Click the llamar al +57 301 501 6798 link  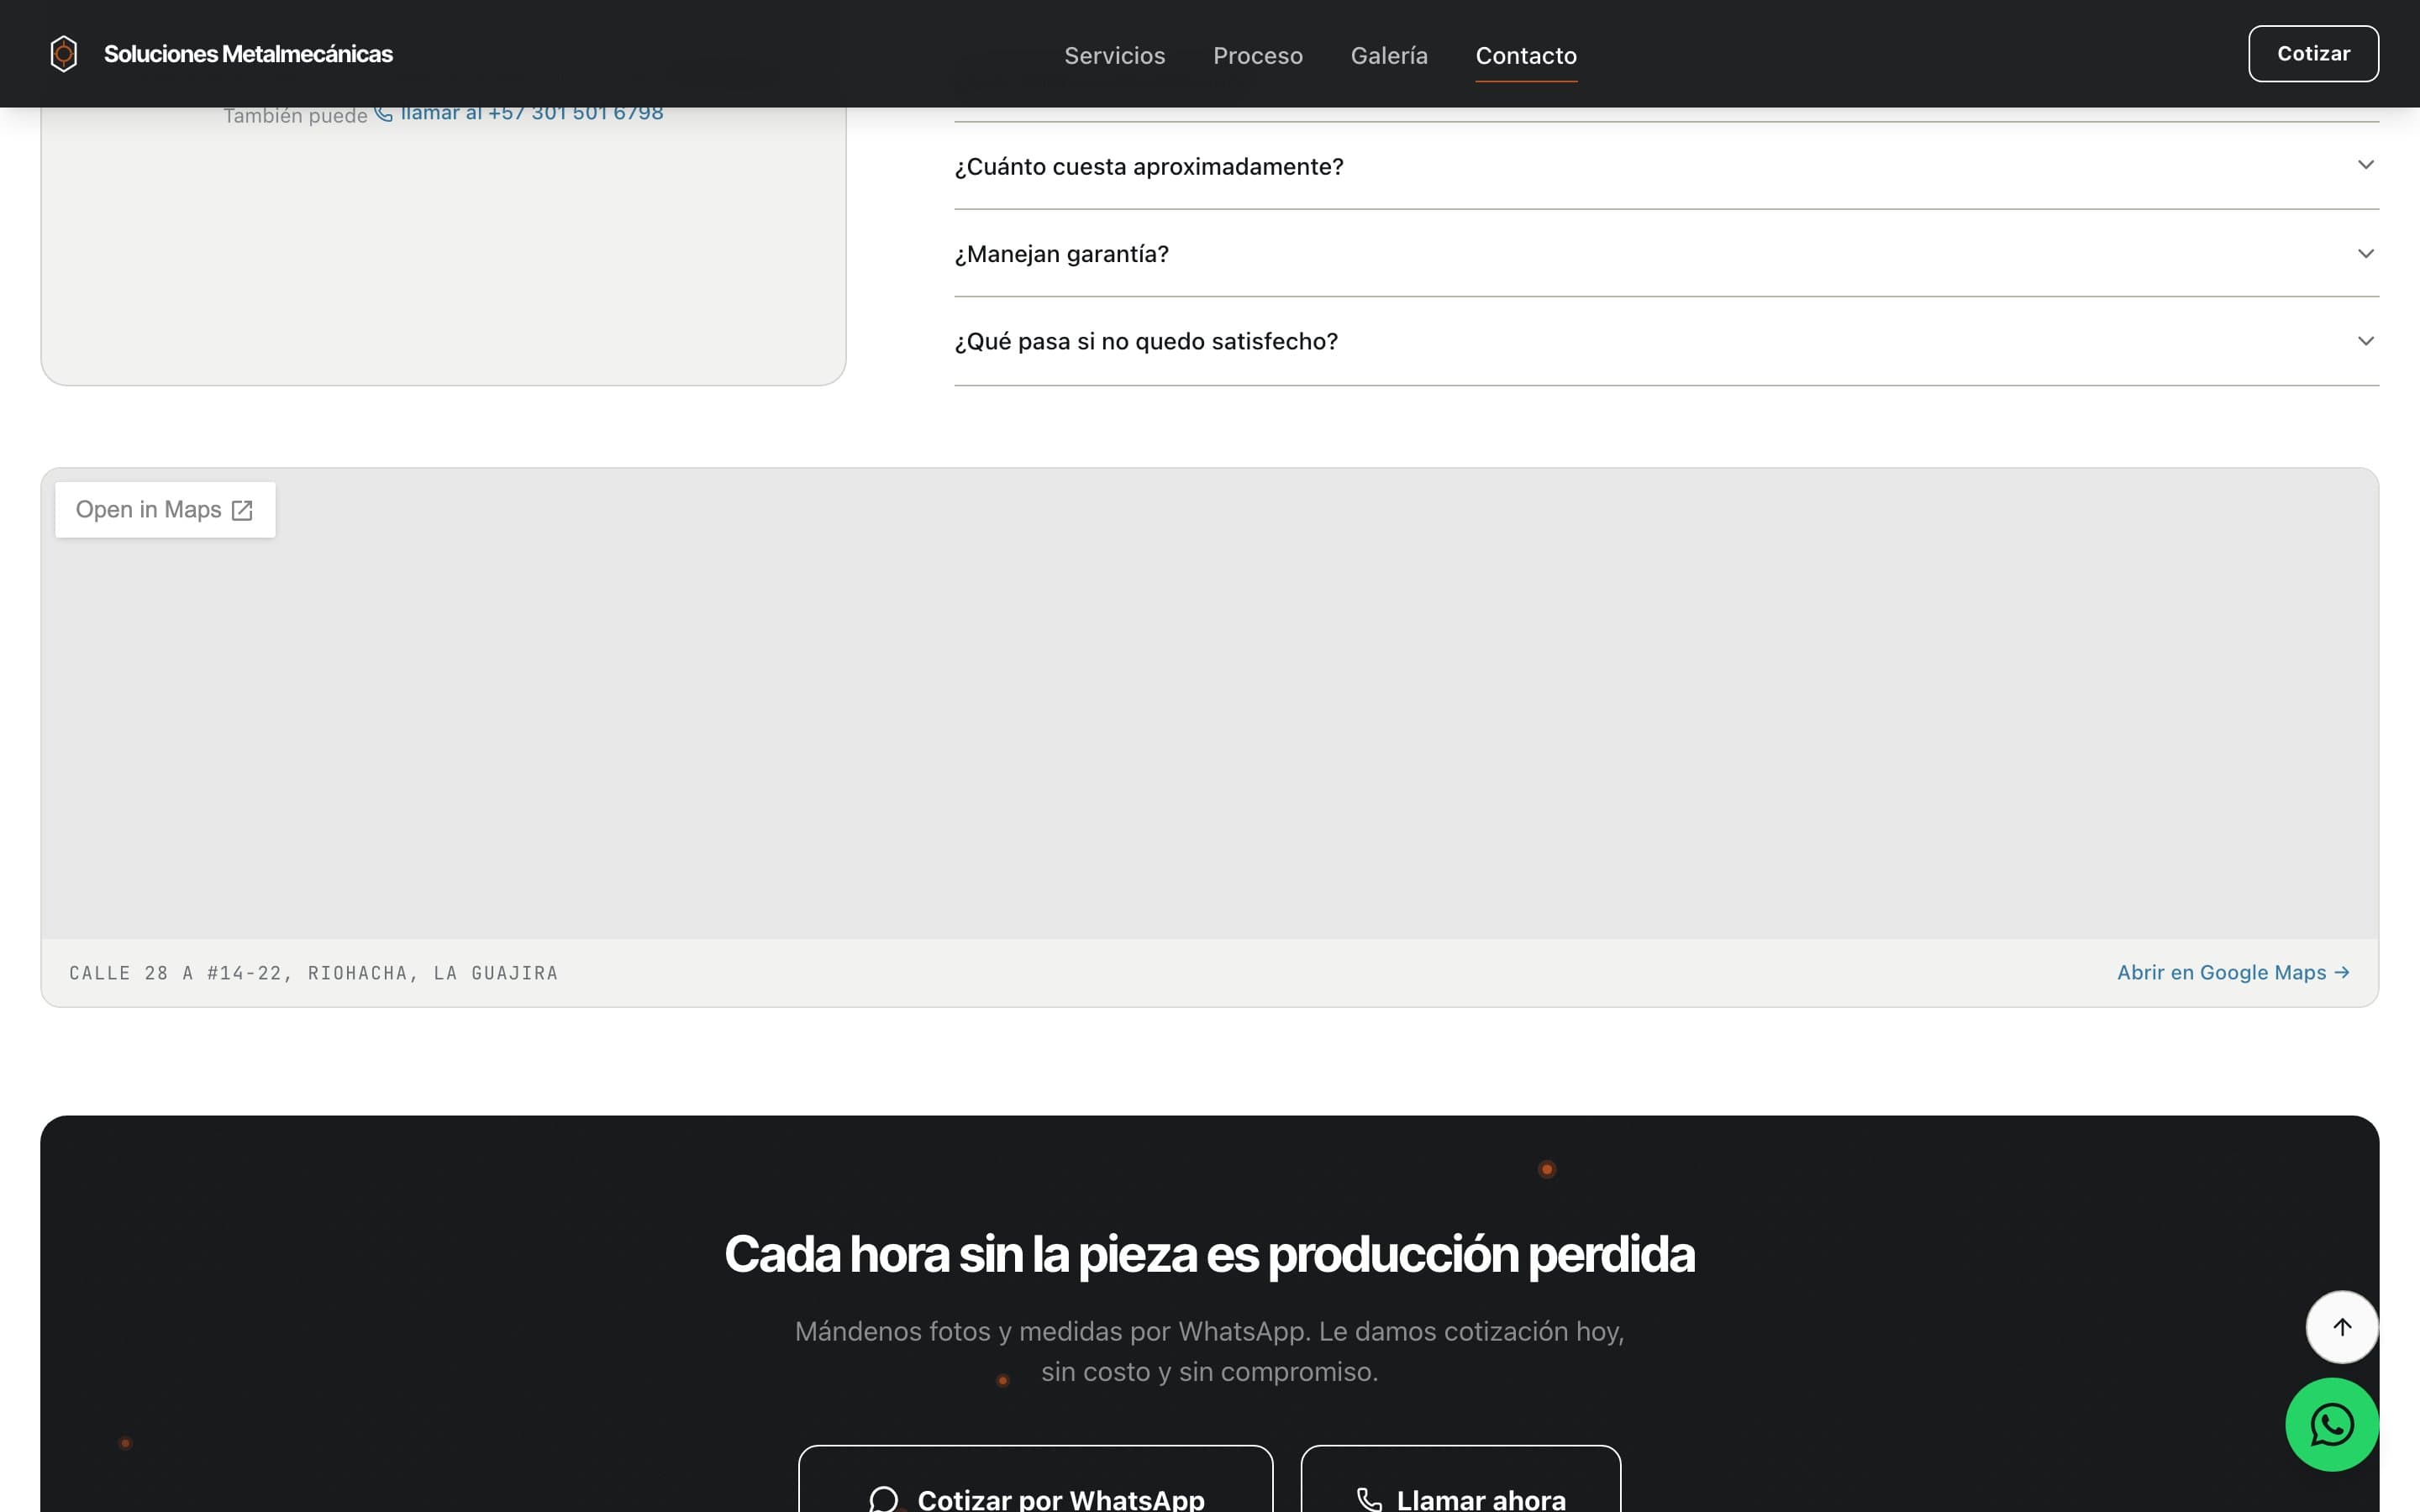tap(531, 113)
